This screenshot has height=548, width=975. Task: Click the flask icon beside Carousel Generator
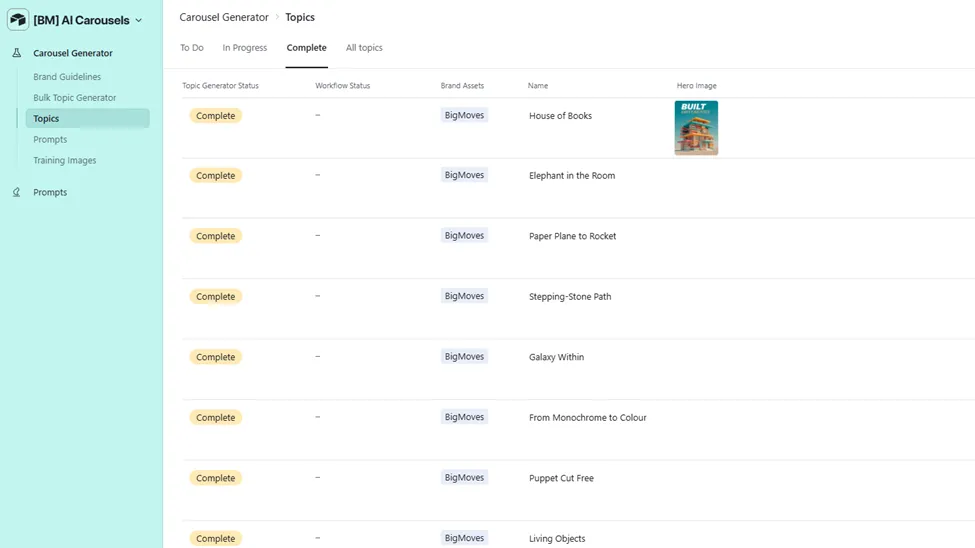(17, 53)
